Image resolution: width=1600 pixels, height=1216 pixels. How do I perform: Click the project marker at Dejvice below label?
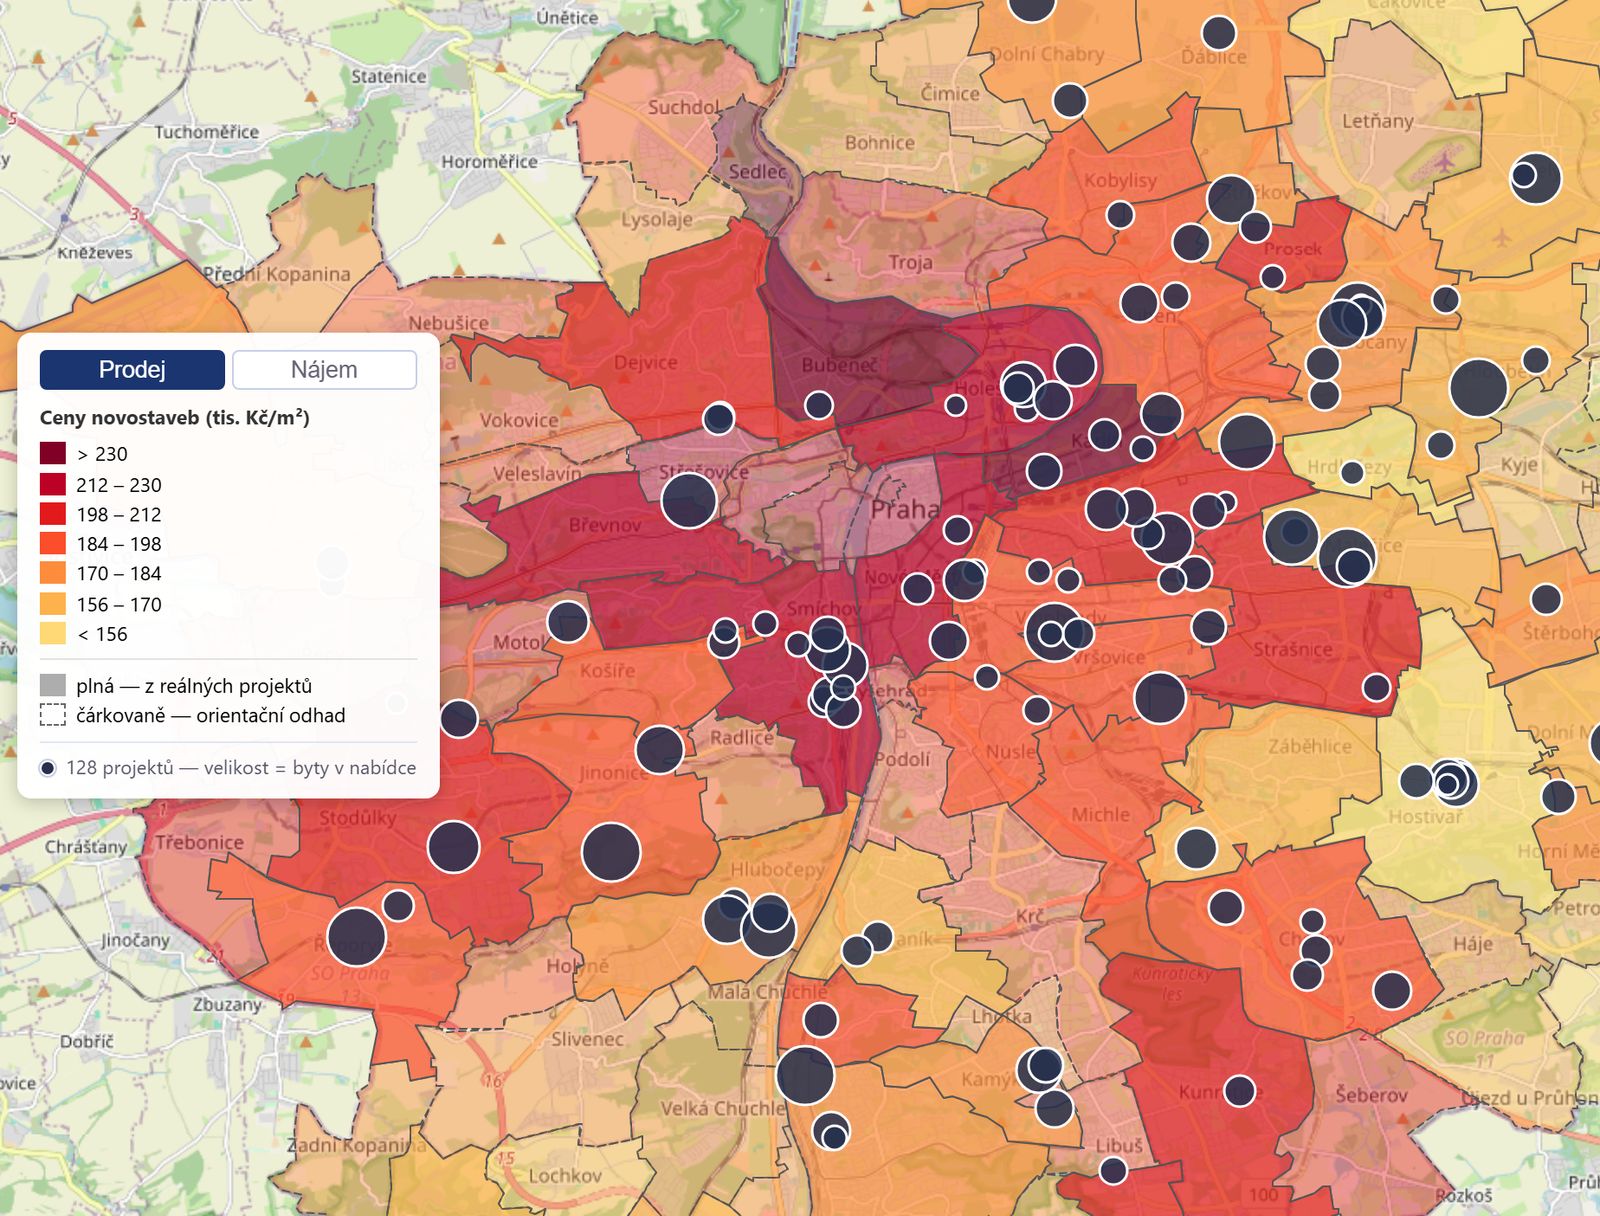(x=719, y=418)
